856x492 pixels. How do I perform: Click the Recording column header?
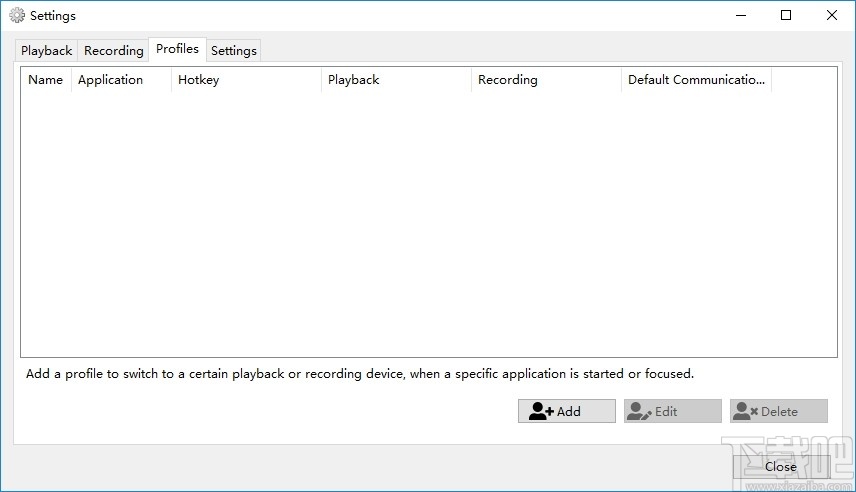tap(507, 80)
